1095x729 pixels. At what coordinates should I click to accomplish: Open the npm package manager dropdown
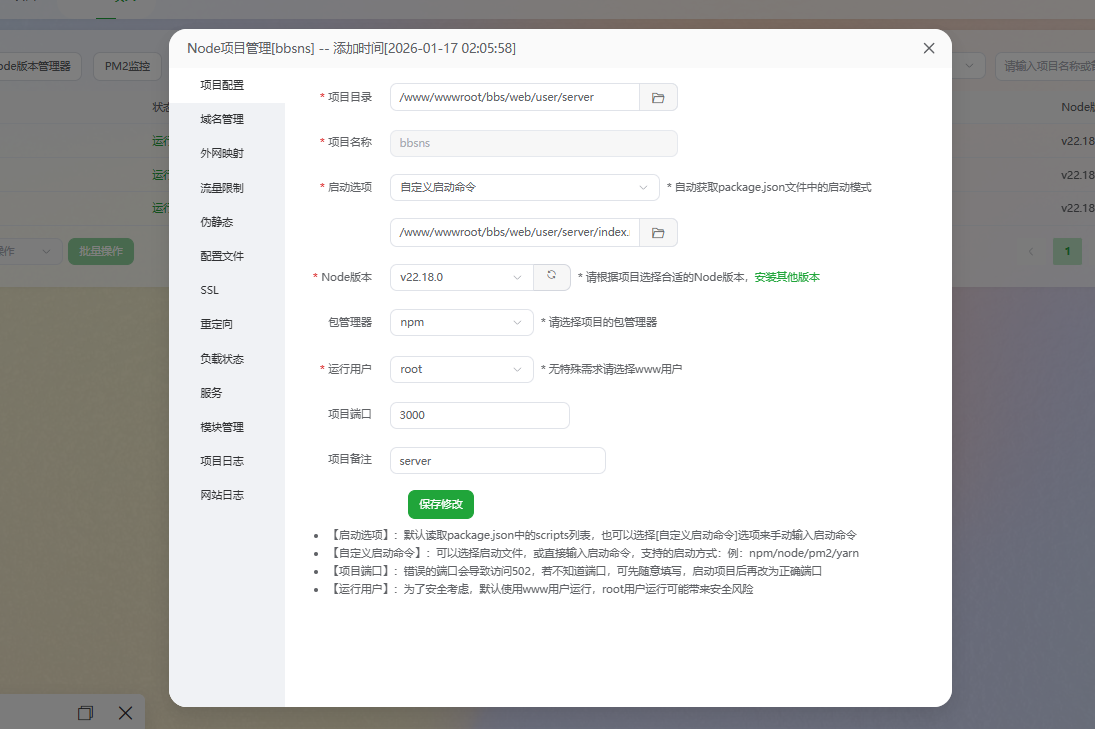(461, 322)
